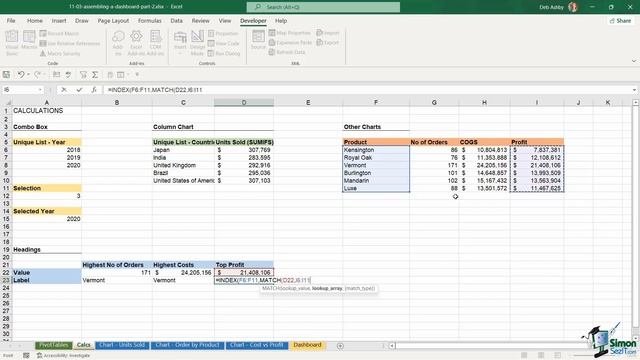Click the Undo arrow icon
Viewport: 640px width, 360px height.
click(x=20, y=75)
